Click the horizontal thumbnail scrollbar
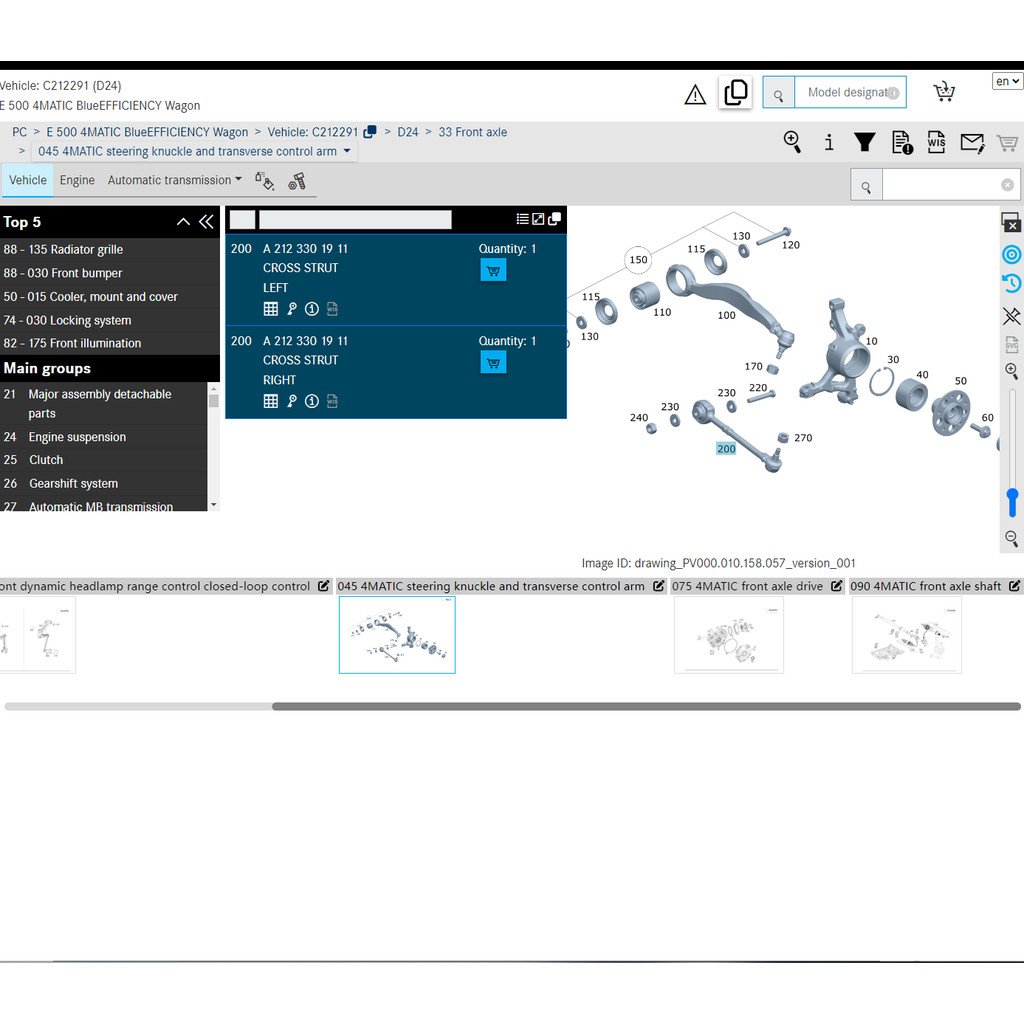 (646, 707)
